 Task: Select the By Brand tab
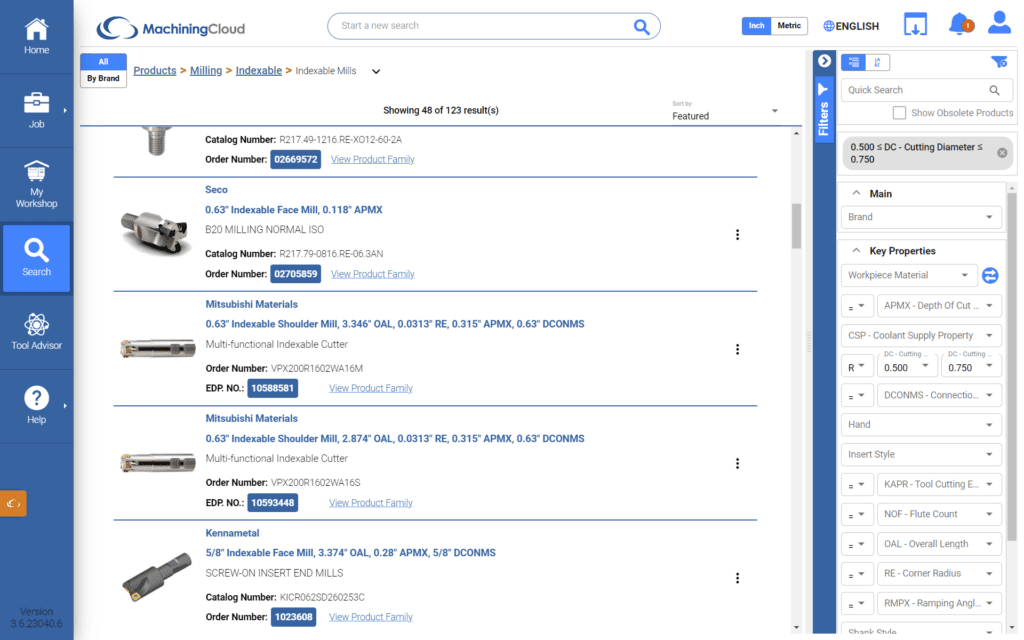[103, 78]
